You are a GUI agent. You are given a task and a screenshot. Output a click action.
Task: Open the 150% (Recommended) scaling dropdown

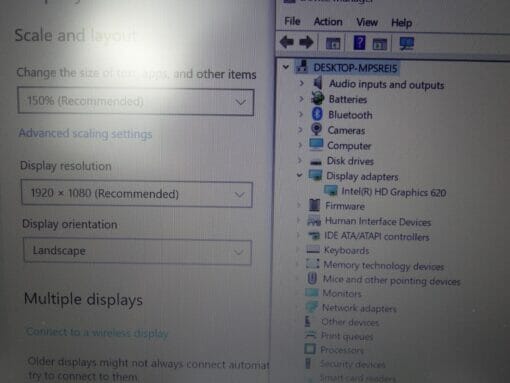coord(136,101)
